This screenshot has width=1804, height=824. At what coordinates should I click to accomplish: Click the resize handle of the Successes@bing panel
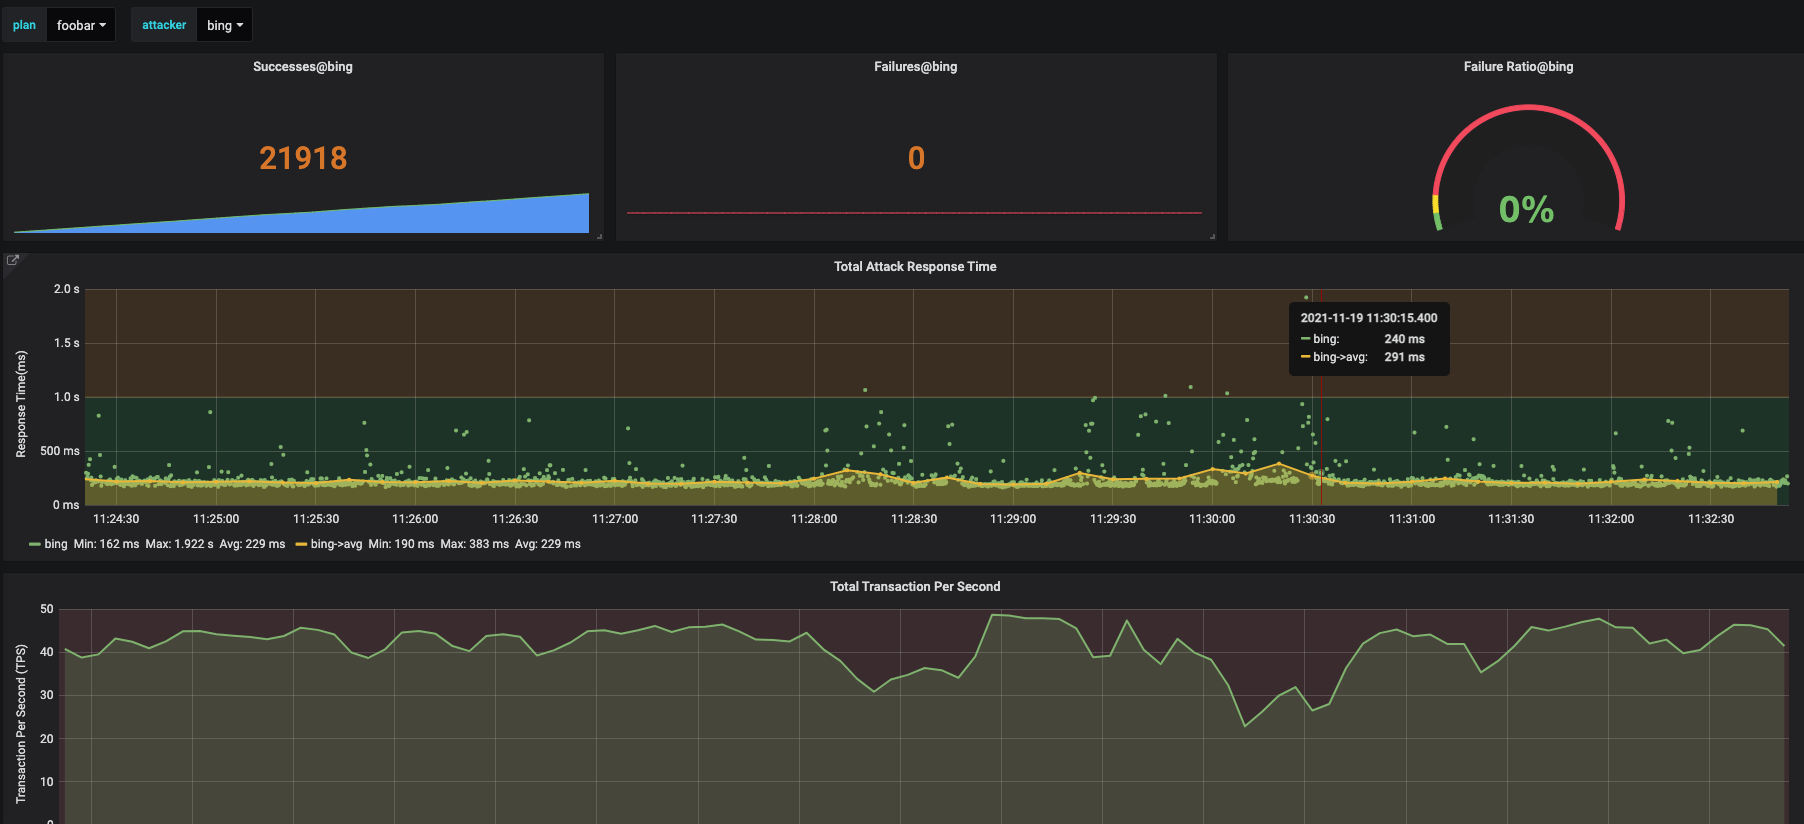(599, 236)
